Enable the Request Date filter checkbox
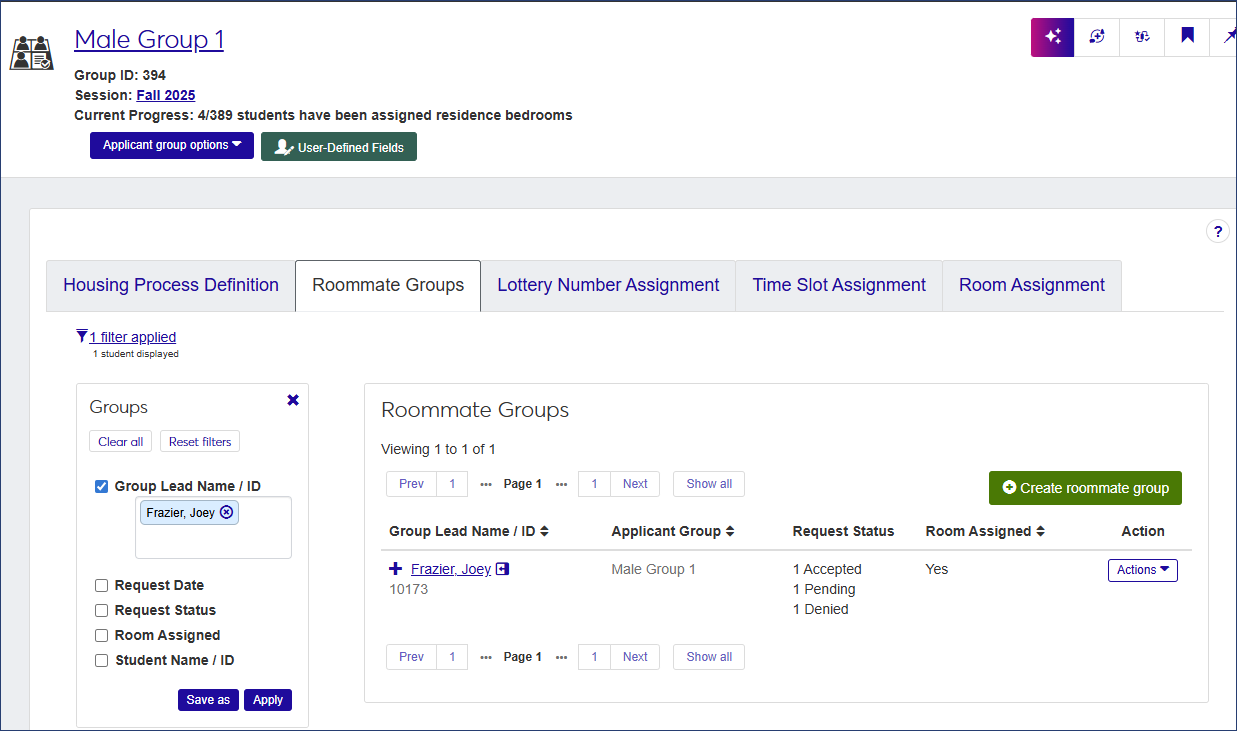 [x=101, y=585]
